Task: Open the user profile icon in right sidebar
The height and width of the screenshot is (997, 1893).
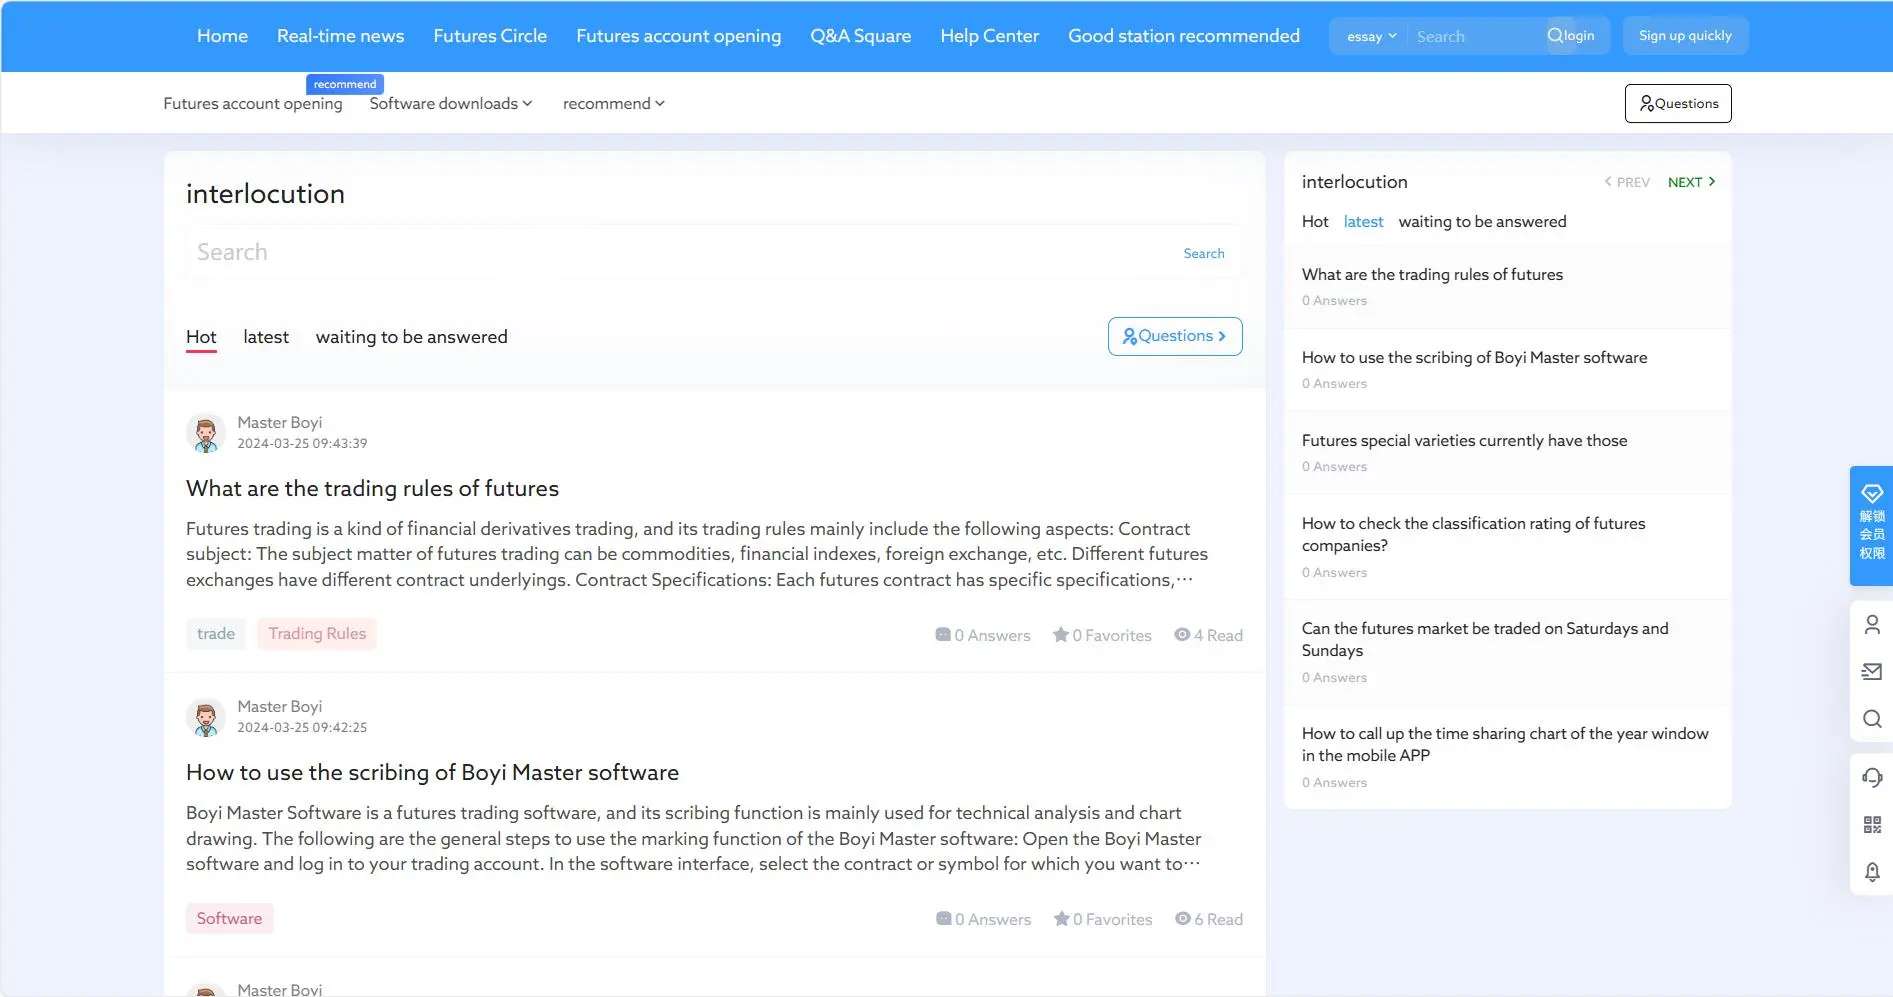Action: pyautogui.click(x=1872, y=625)
